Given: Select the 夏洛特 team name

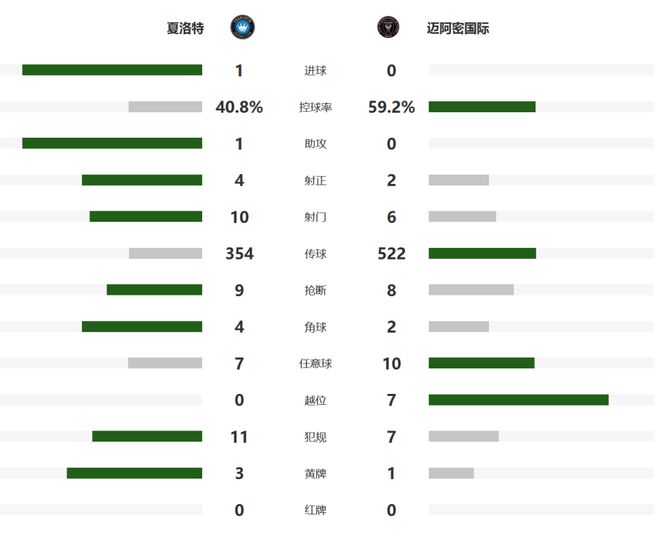Looking at the screenshot, I should [185, 28].
